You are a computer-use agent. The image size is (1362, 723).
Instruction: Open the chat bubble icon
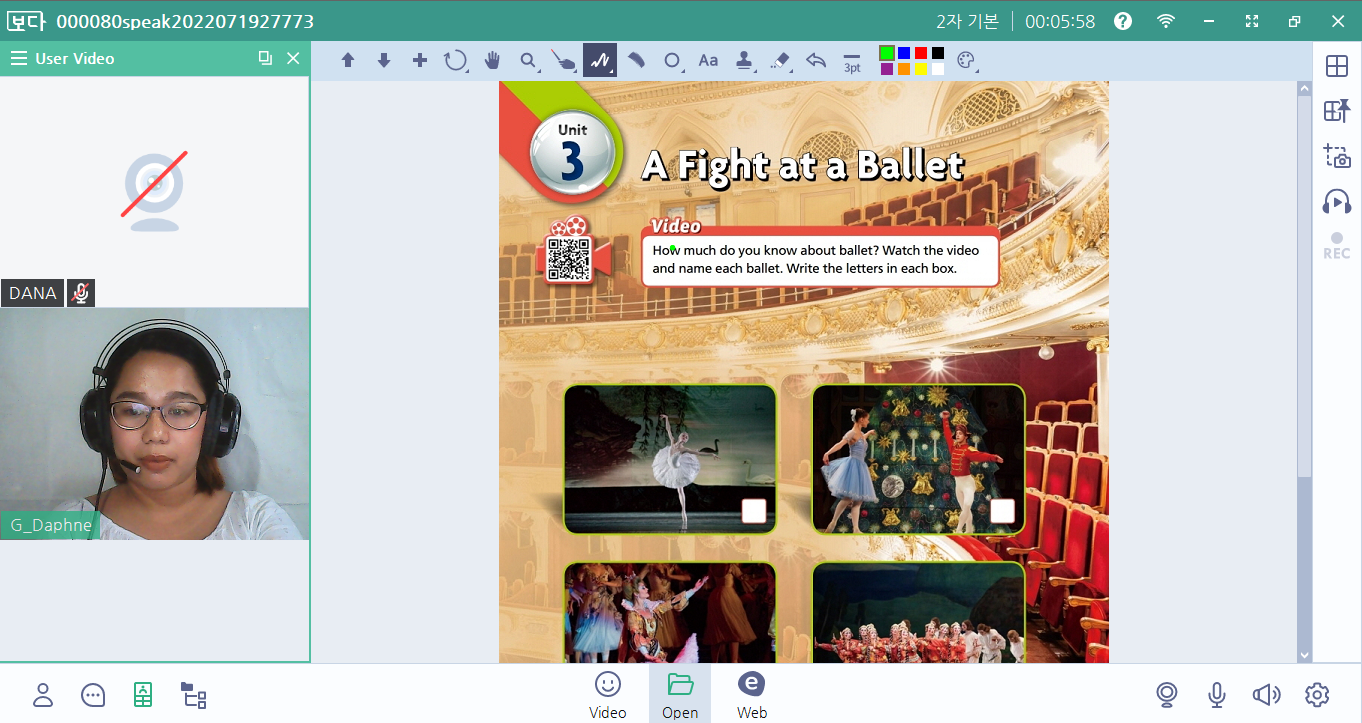[93, 694]
